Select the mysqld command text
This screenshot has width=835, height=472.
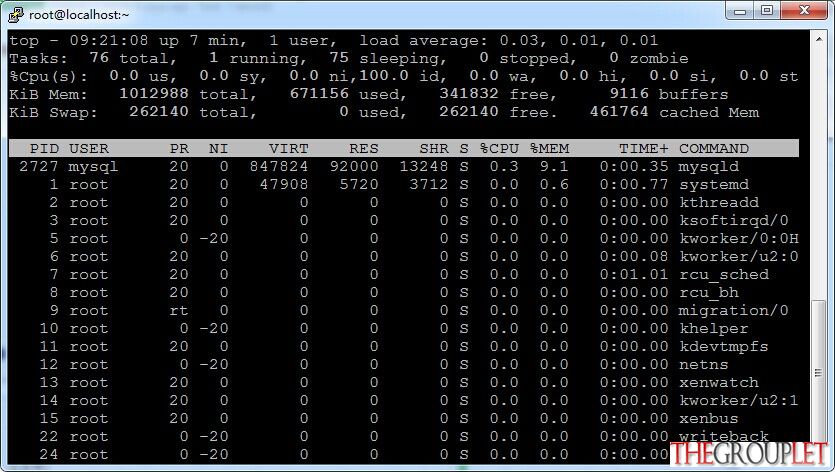point(709,167)
